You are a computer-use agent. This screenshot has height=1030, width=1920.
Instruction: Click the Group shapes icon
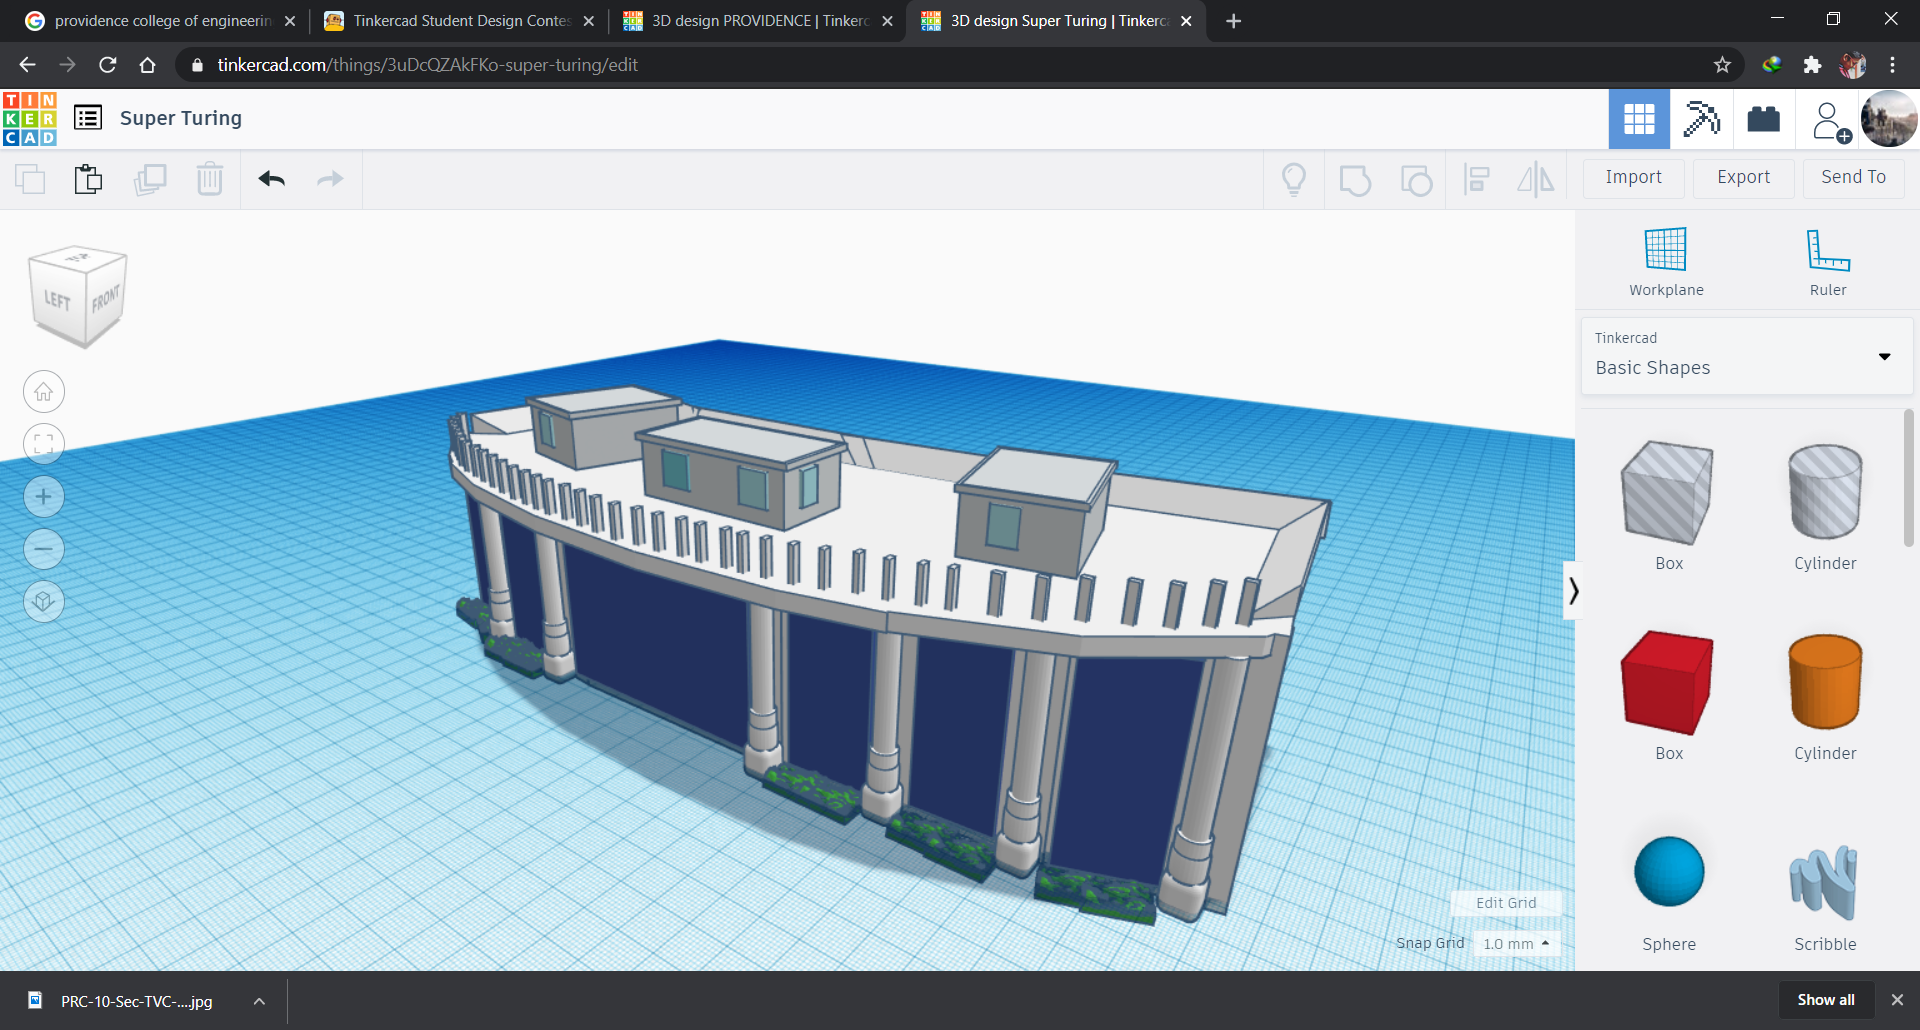[x=1355, y=180]
